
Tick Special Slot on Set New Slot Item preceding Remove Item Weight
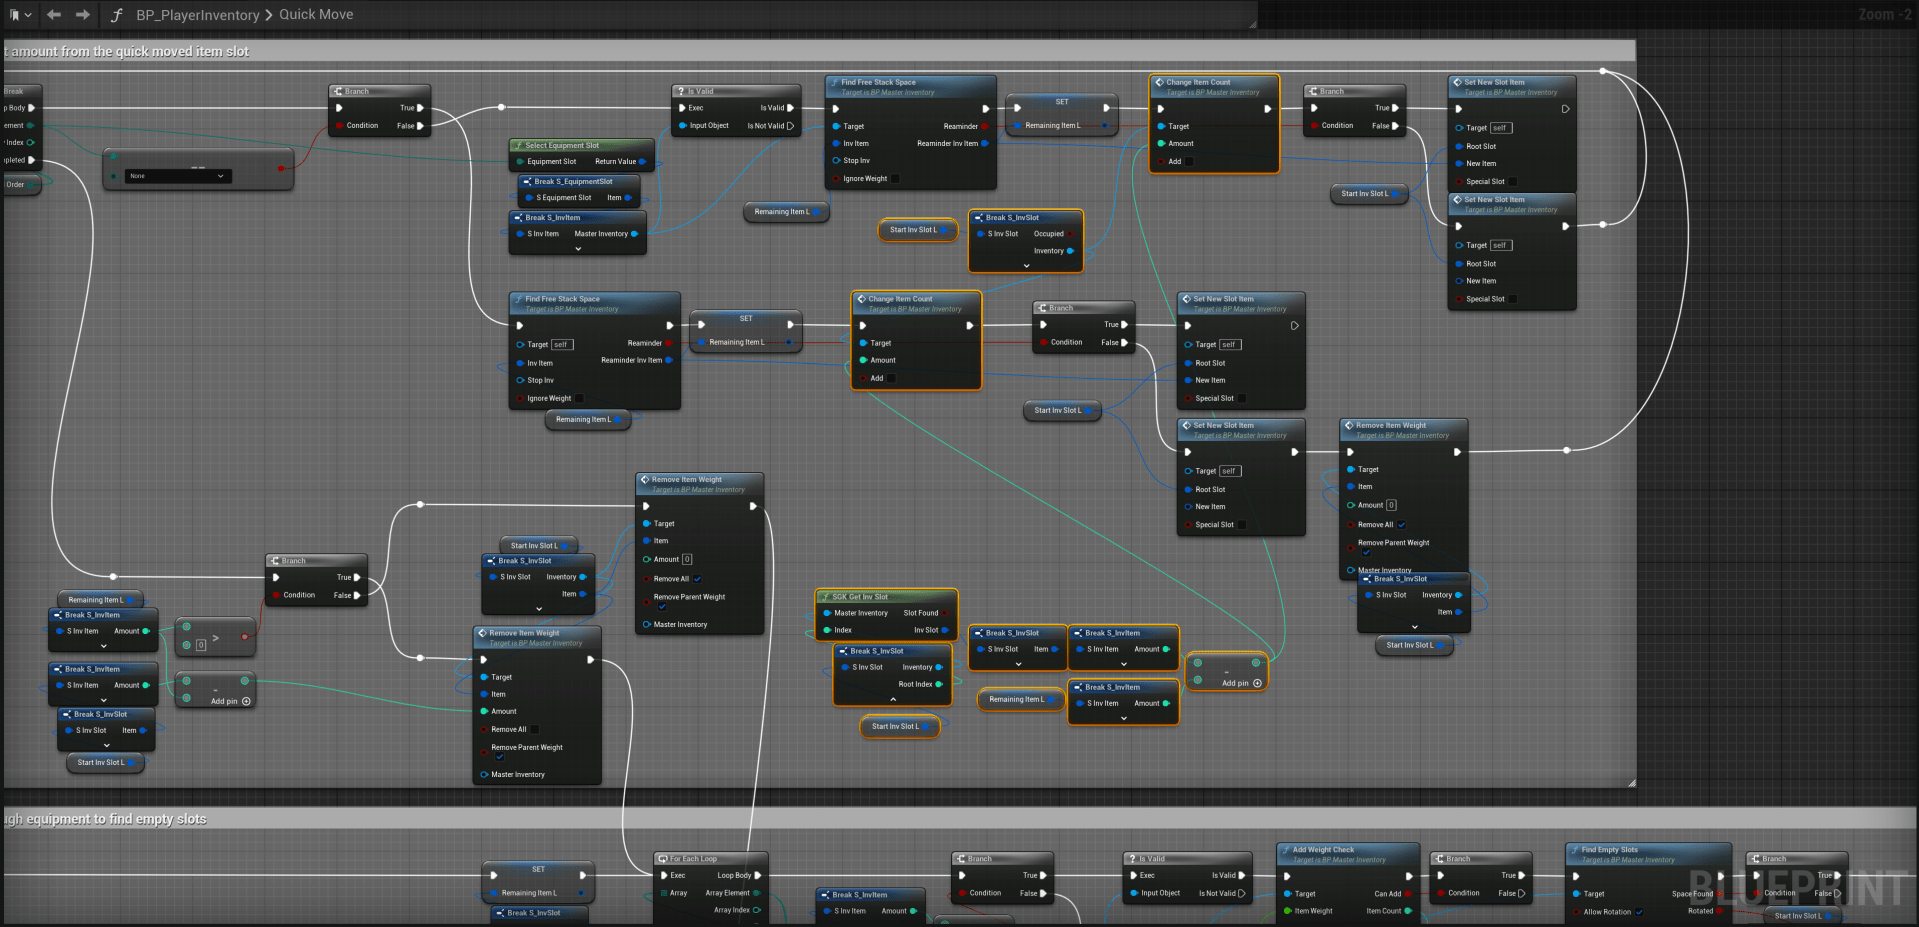(1241, 525)
